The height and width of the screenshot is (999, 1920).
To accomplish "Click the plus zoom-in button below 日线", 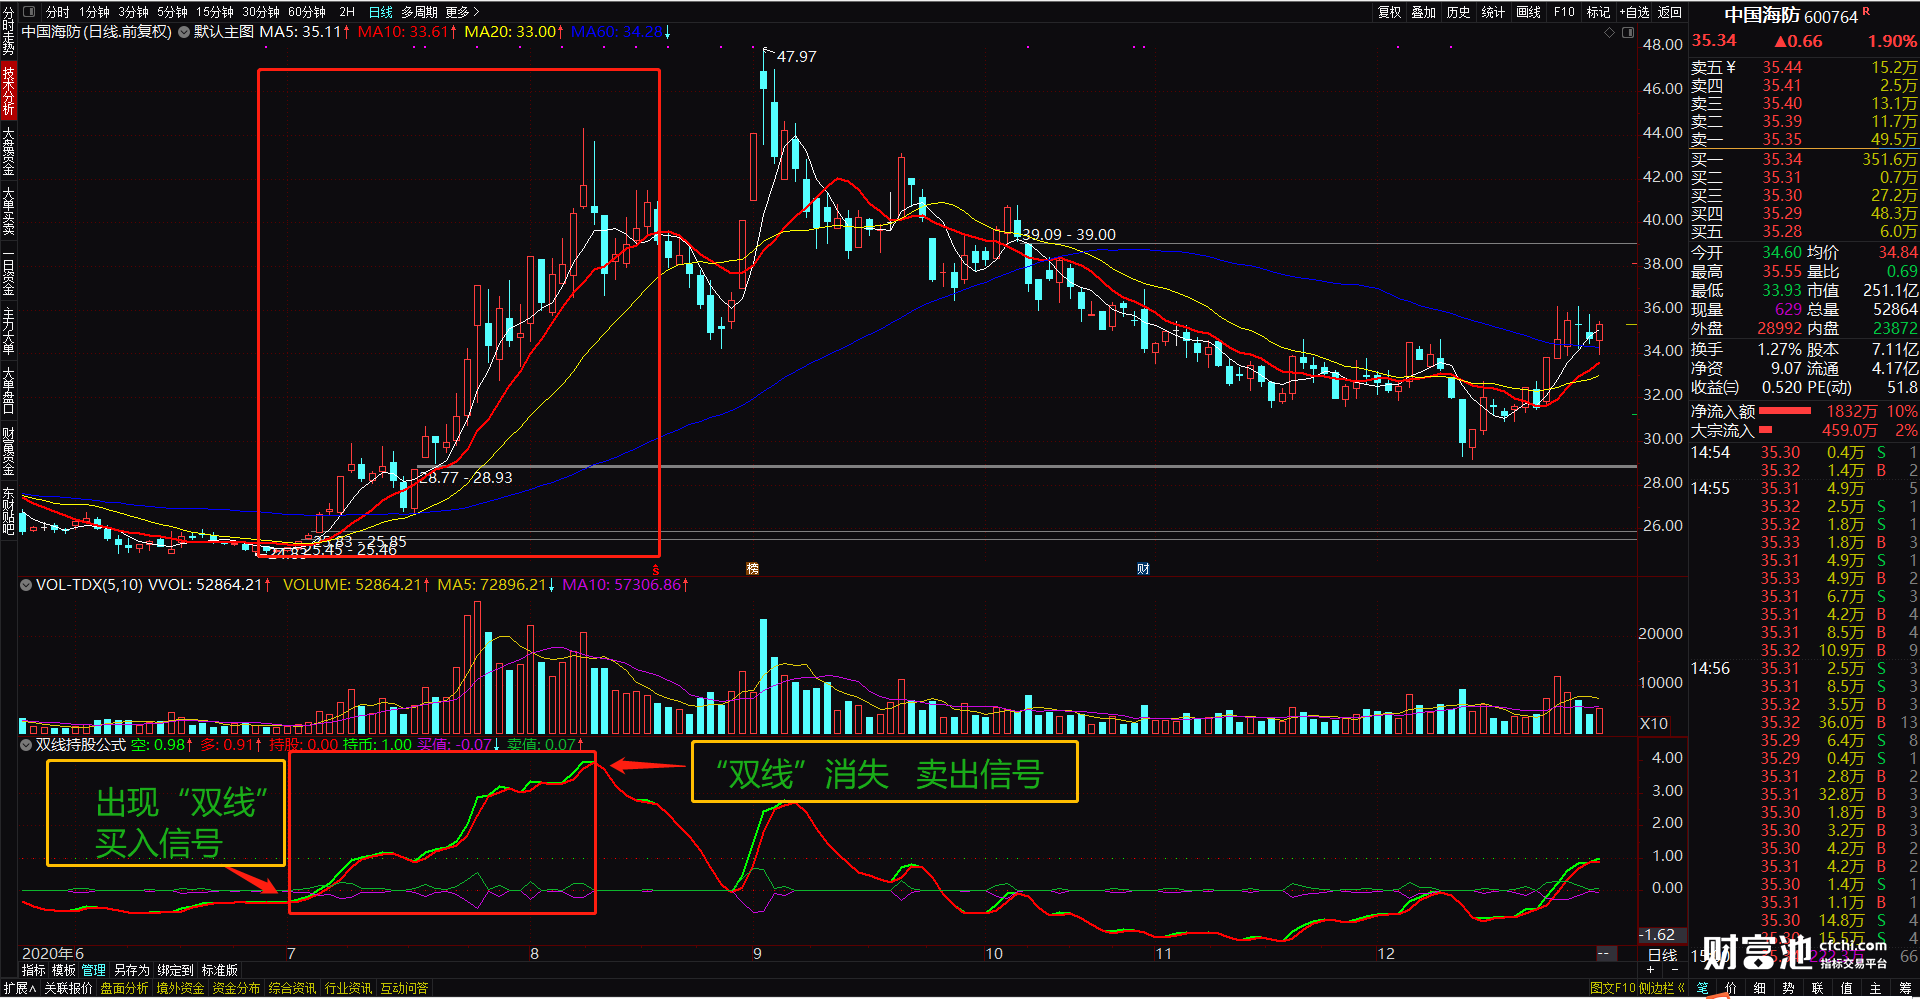I will click(x=1651, y=969).
